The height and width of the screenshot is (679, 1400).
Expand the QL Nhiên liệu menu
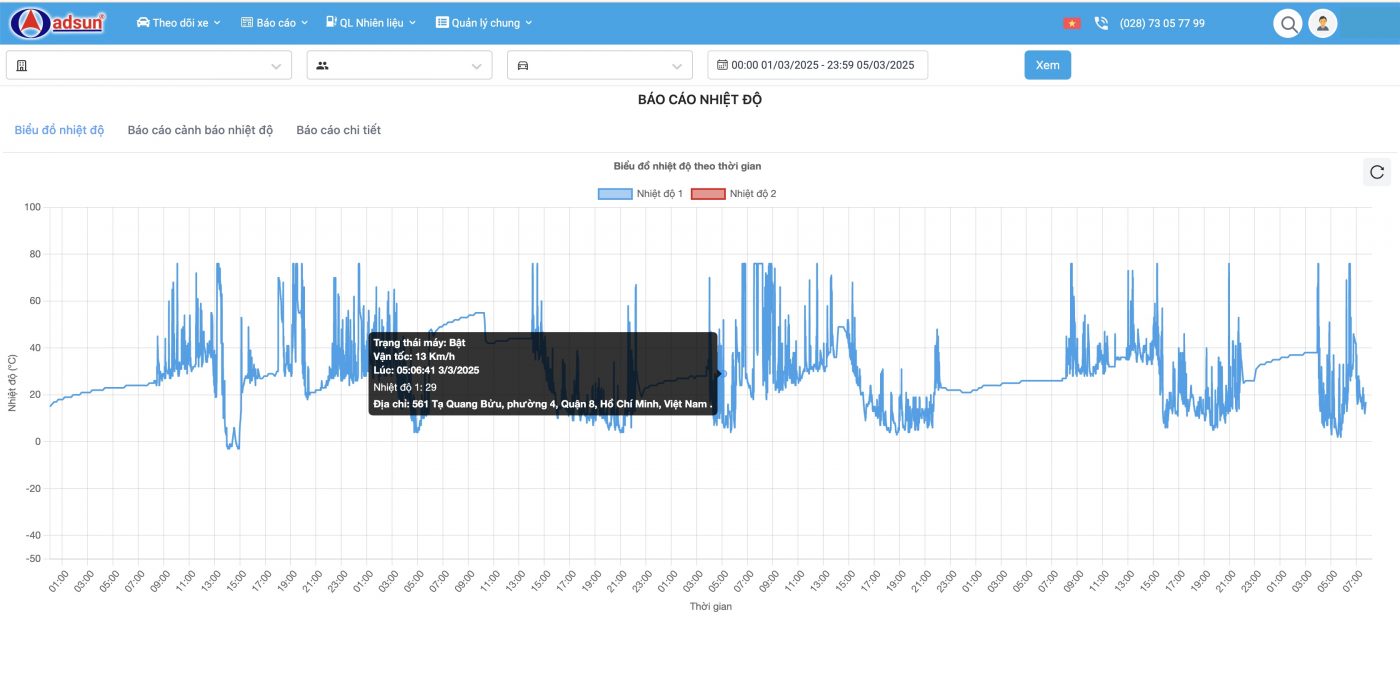[371, 23]
